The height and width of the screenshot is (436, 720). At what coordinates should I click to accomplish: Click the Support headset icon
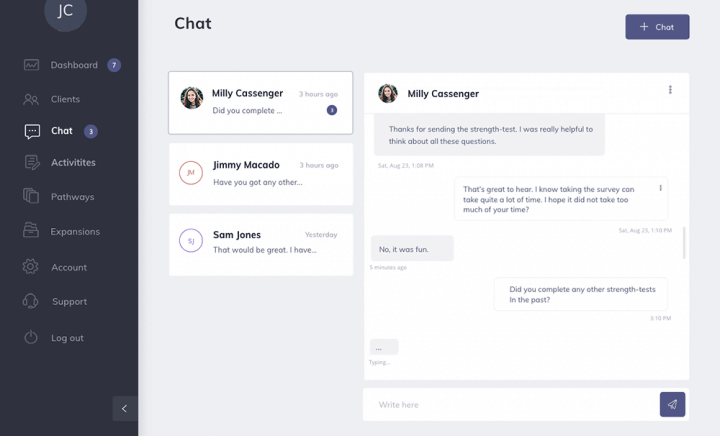click(30, 301)
